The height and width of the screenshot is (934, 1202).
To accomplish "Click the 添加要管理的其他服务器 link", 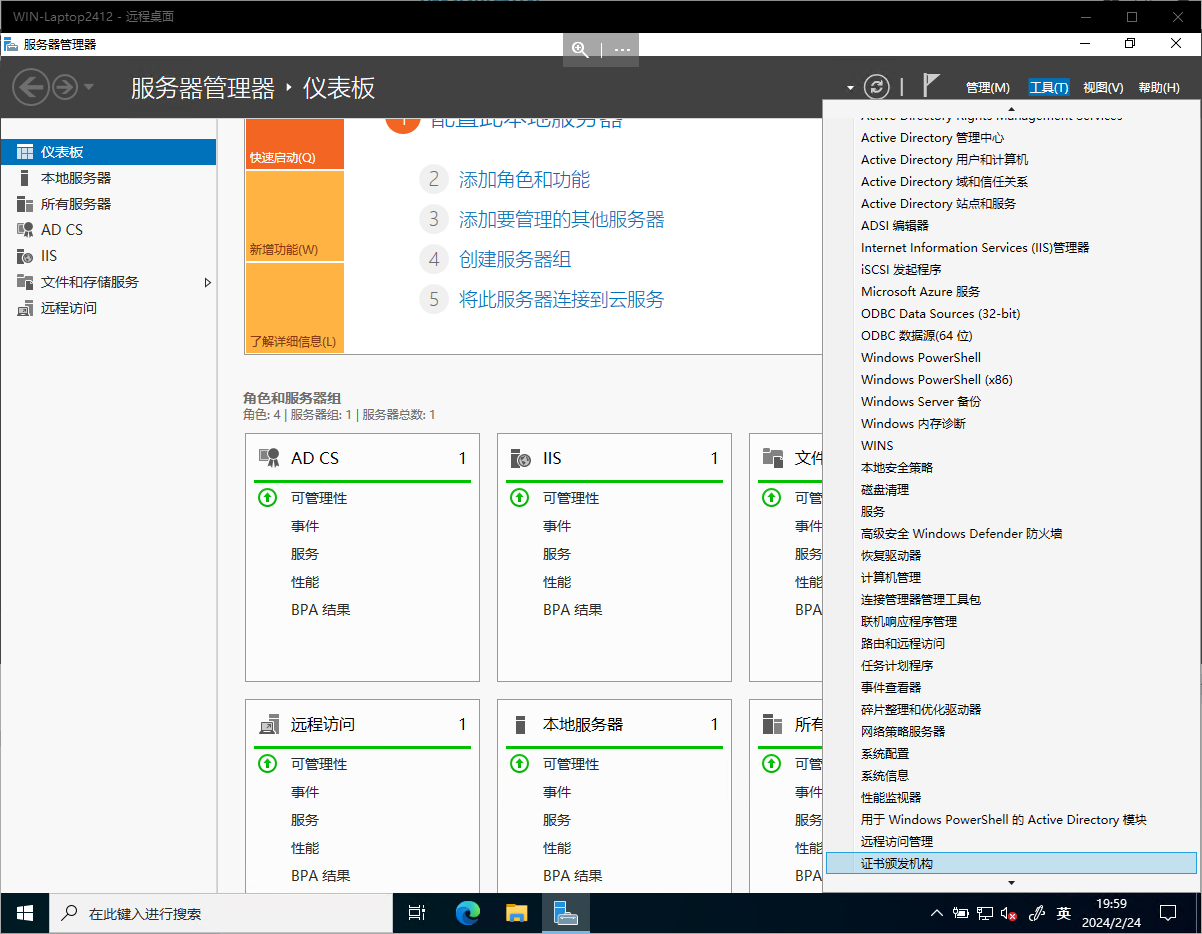I will coord(561,220).
